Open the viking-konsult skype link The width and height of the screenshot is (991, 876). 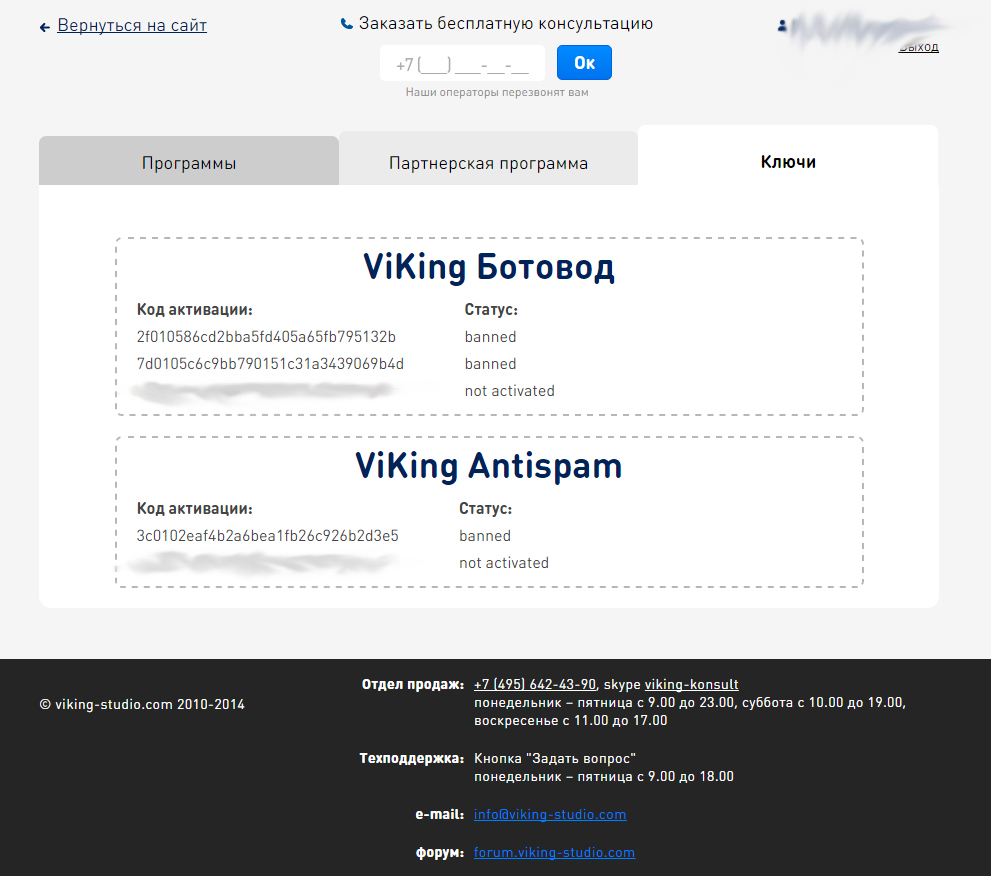[691, 684]
